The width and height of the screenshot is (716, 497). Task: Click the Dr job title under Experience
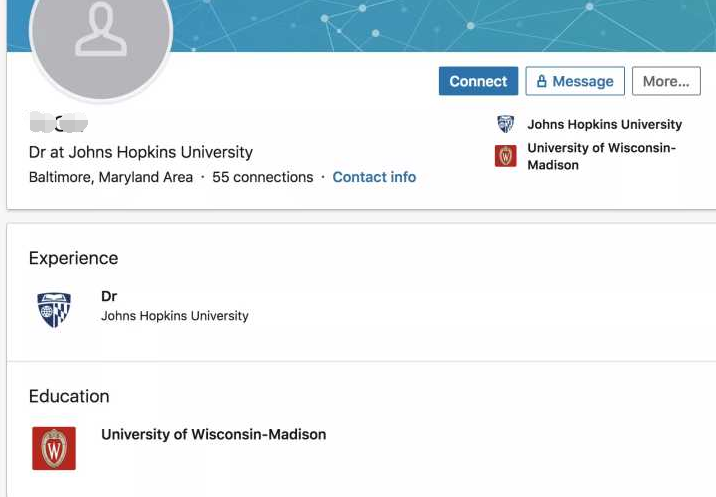(x=109, y=296)
